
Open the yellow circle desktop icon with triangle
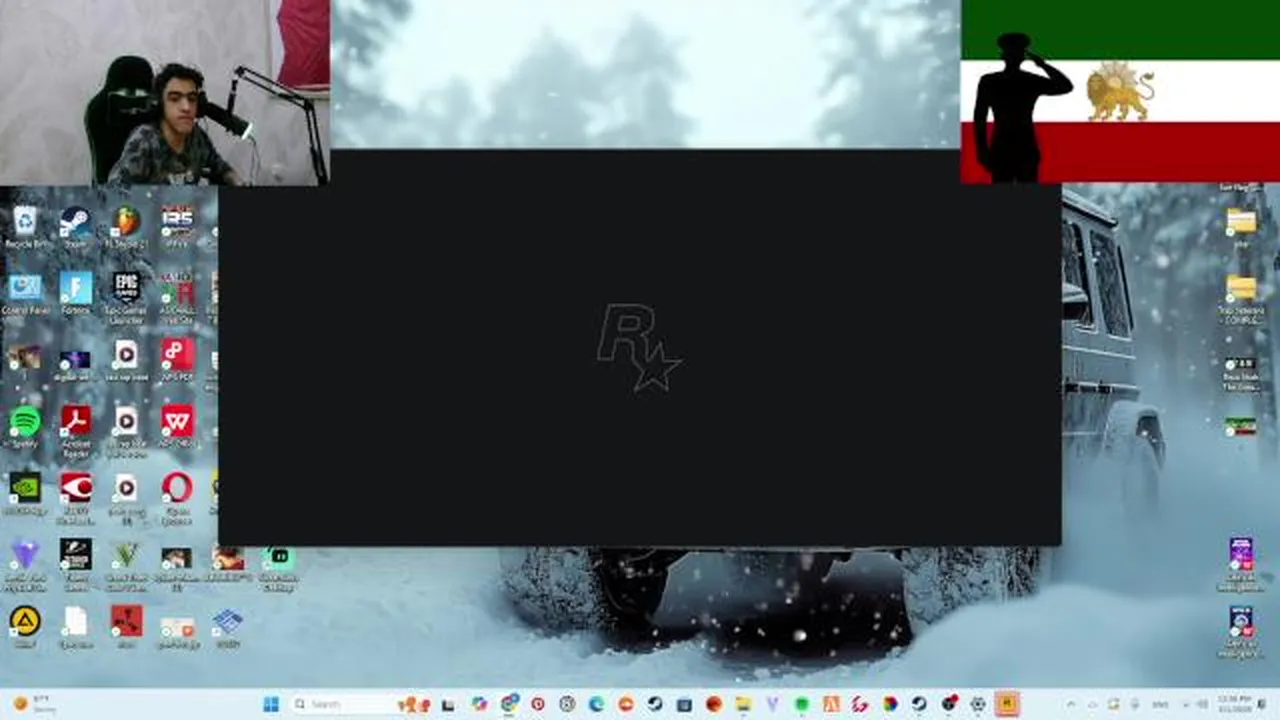(x=25, y=627)
